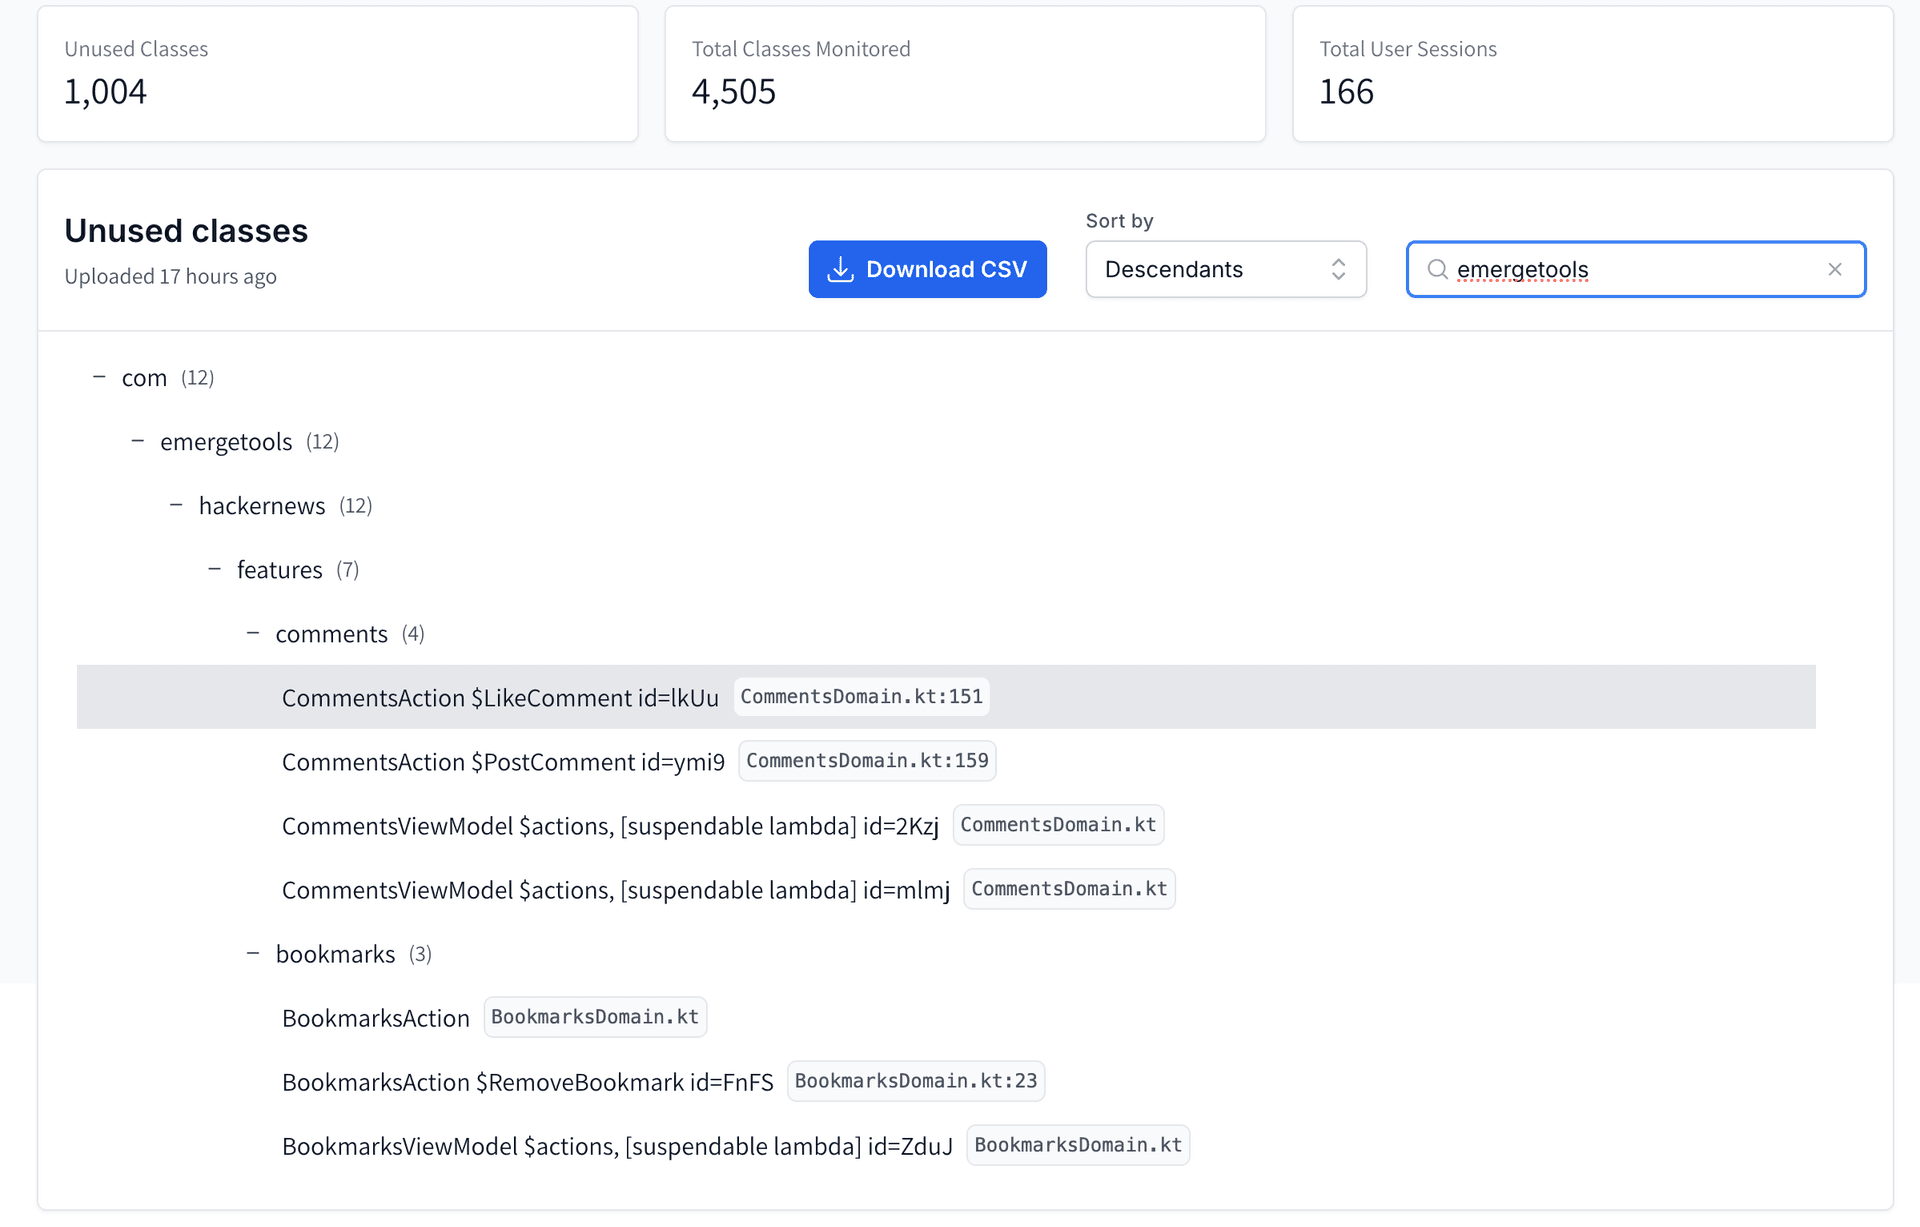Image resolution: width=1920 pixels, height=1227 pixels.
Task: Click the CommentsDomain.kt:151 file badge
Action: [x=861, y=696]
